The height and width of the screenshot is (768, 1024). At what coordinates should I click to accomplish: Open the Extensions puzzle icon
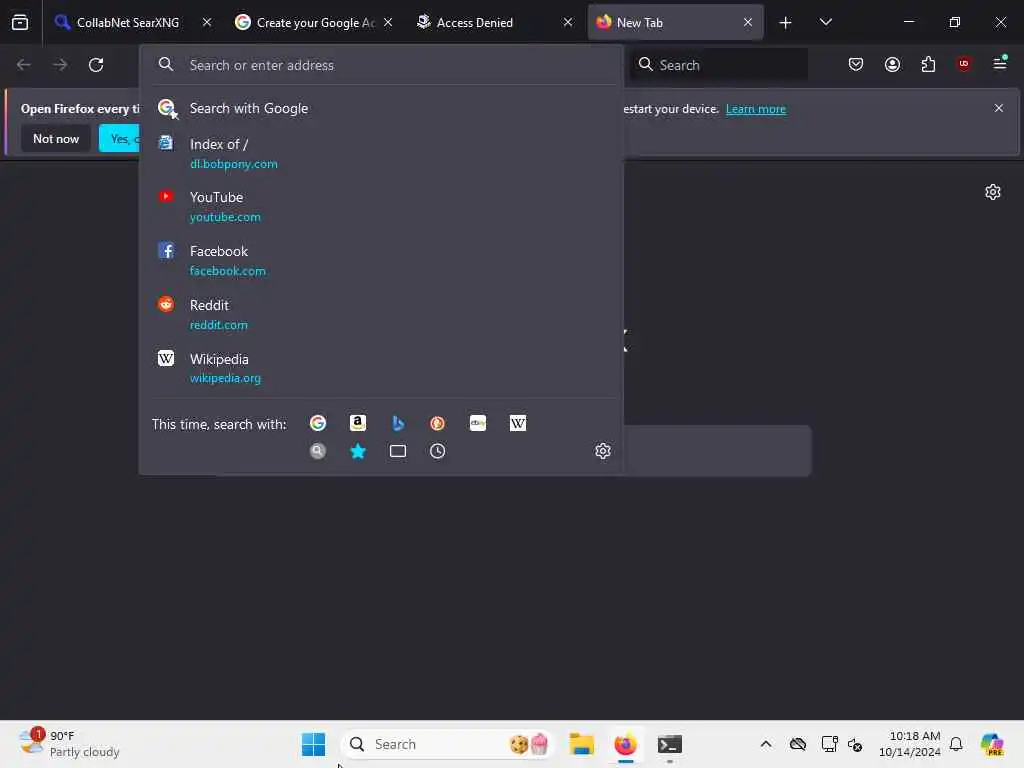[x=928, y=64]
